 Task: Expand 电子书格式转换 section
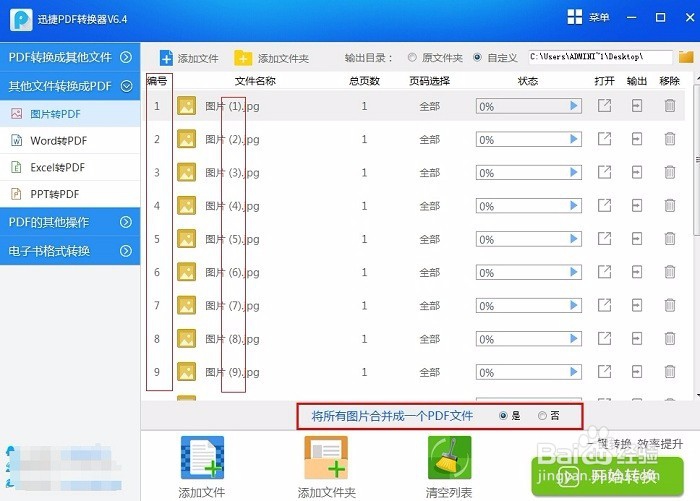pos(70,251)
